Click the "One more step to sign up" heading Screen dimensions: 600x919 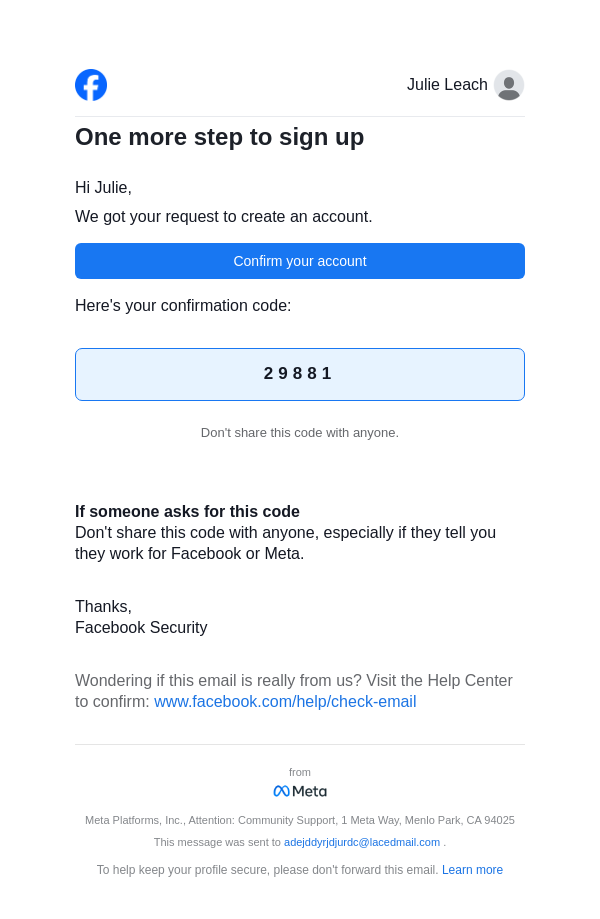tap(220, 137)
